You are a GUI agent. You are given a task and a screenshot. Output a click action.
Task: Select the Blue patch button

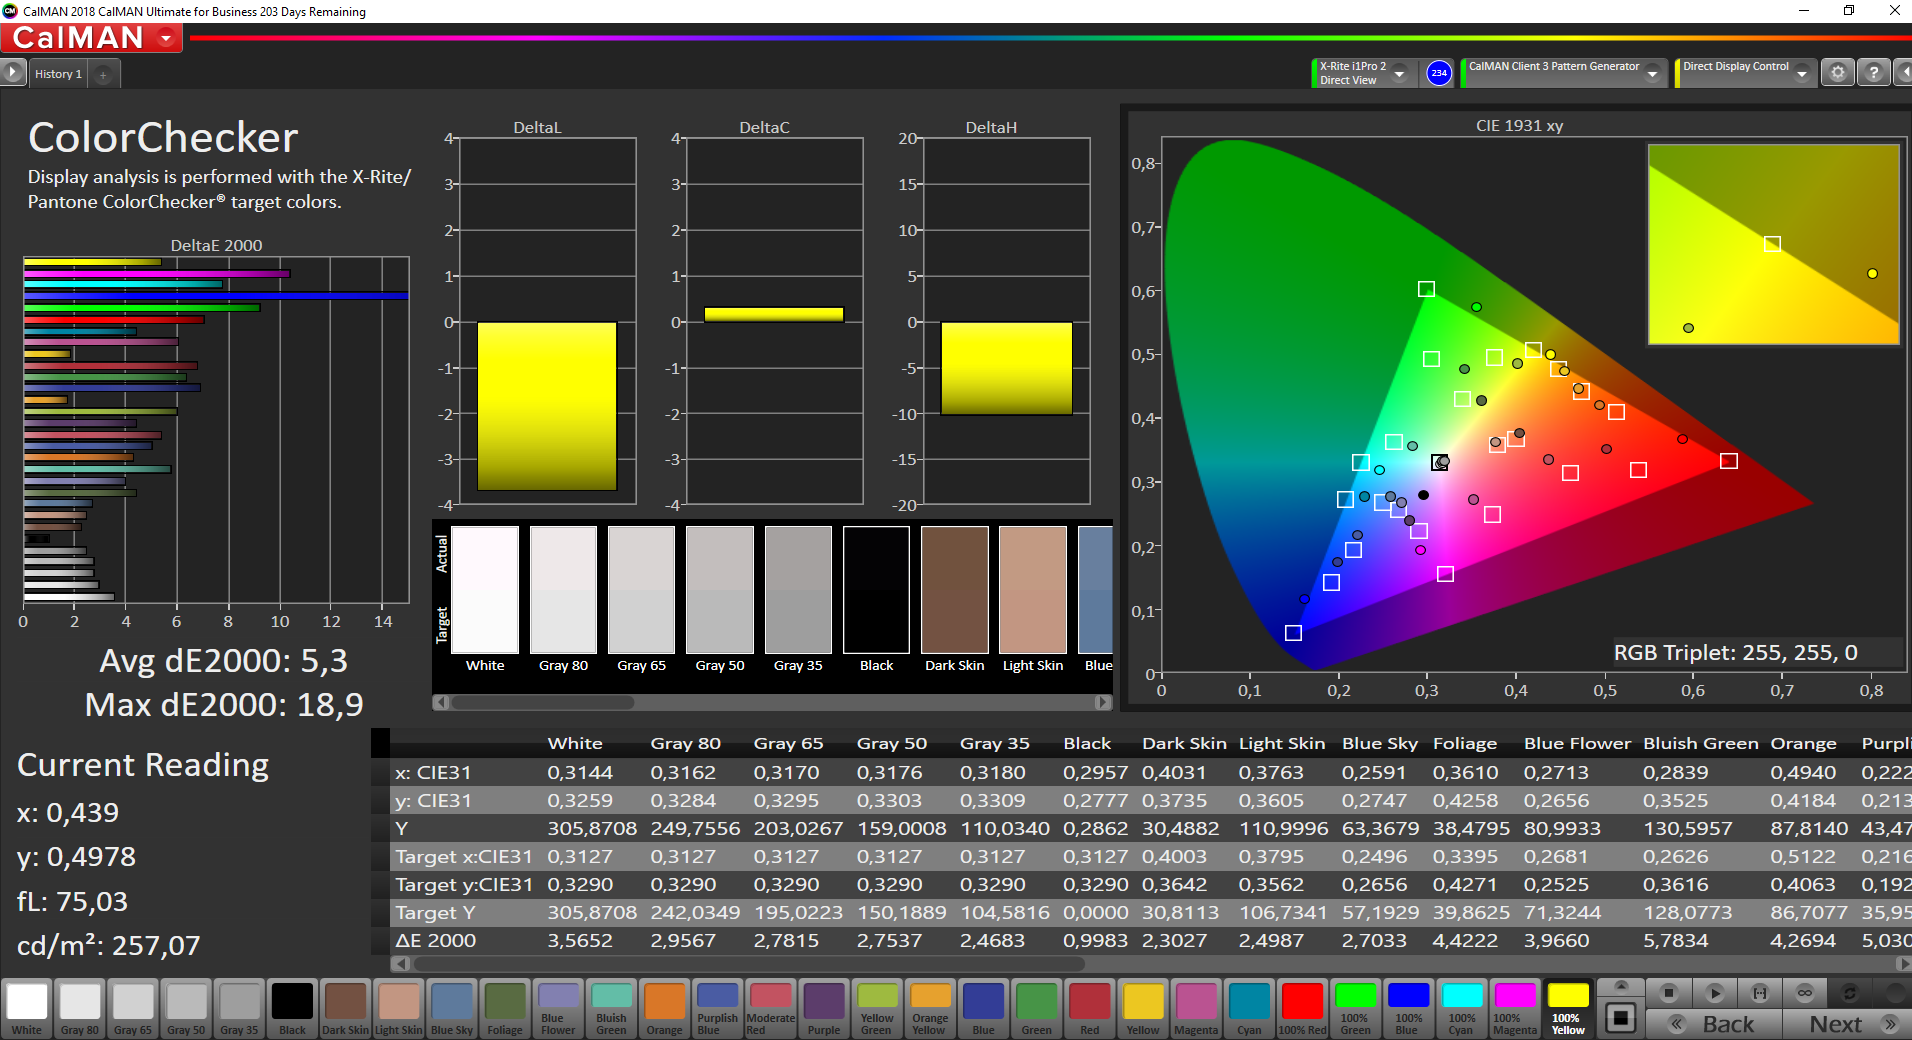[x=983, y=1009]
